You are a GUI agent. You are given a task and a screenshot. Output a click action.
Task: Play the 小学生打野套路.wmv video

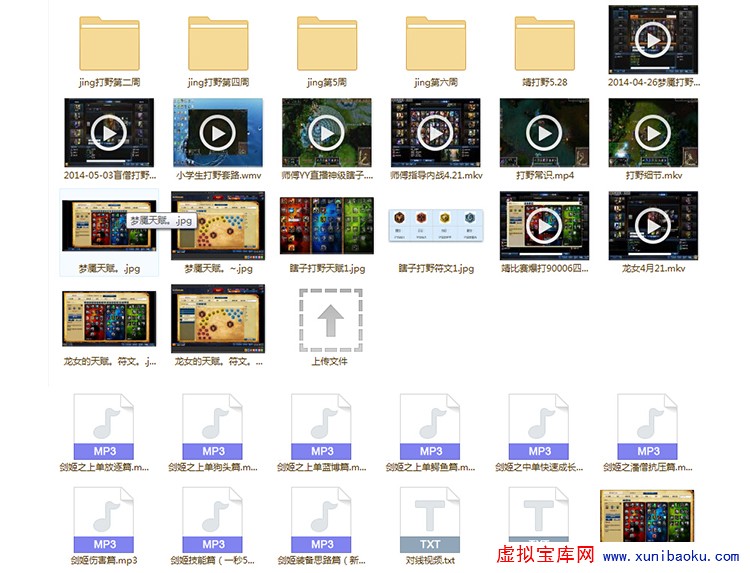(x=217, y=131)
